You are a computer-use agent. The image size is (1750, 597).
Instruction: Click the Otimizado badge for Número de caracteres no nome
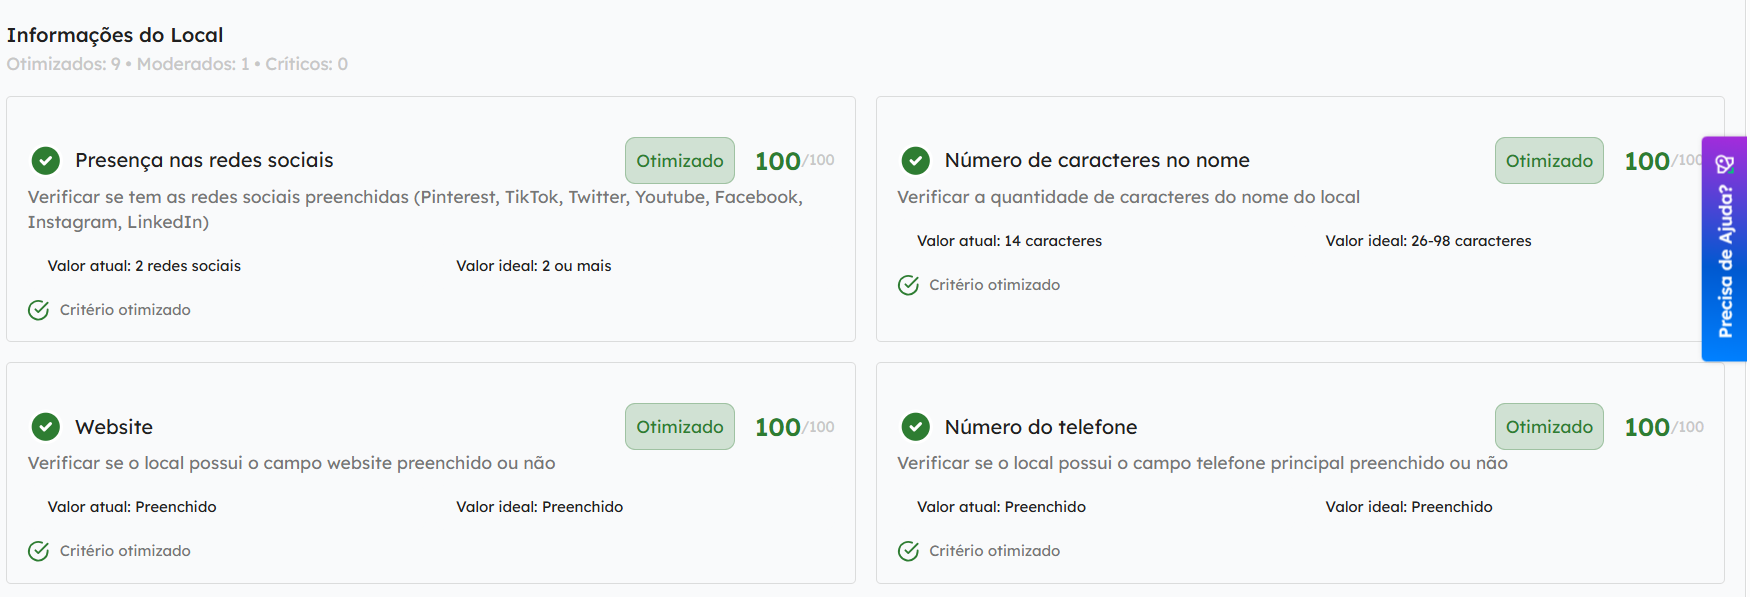[1549, 161]
